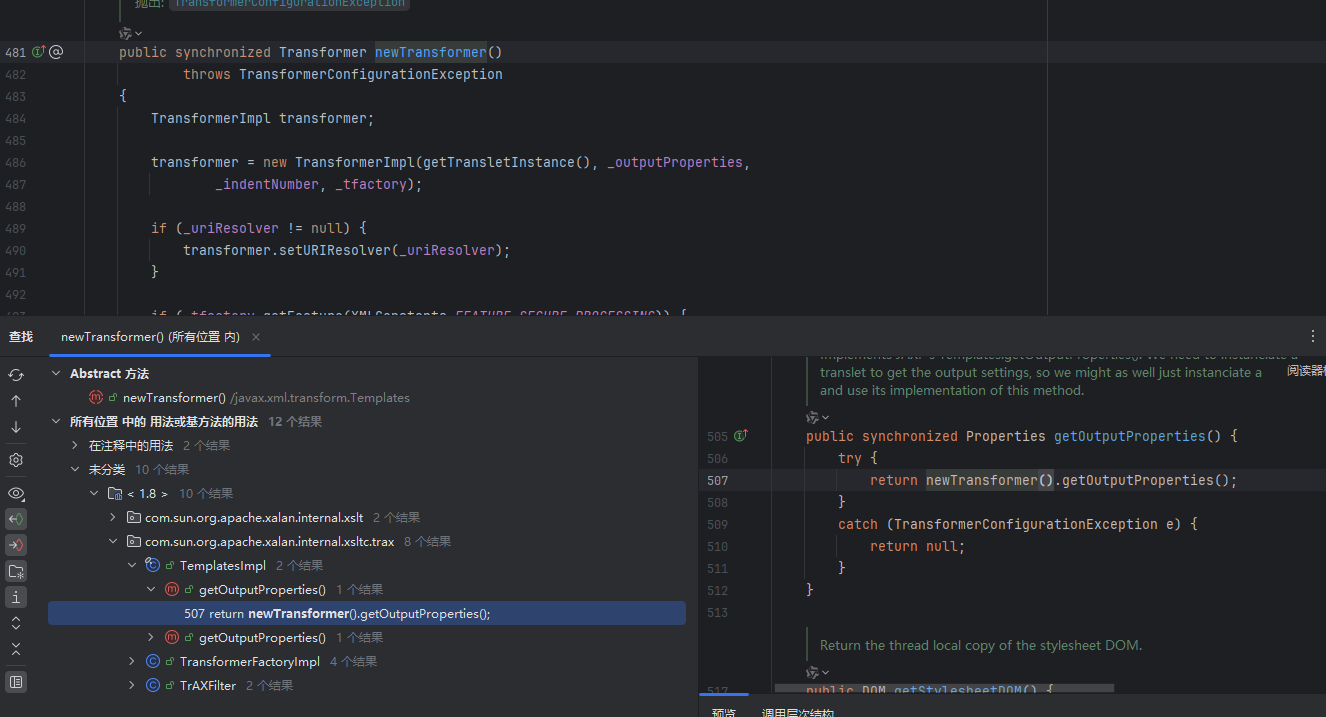Select the newTransformer() abstract method entry
1326x717 pixels.
tap(174, 398)
